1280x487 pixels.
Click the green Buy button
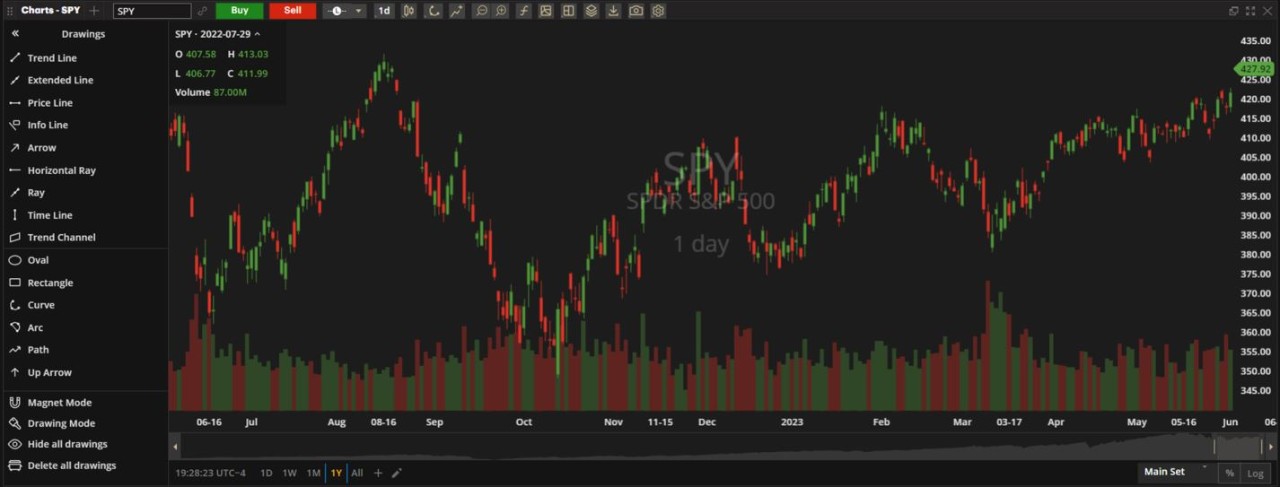[239, 11]
